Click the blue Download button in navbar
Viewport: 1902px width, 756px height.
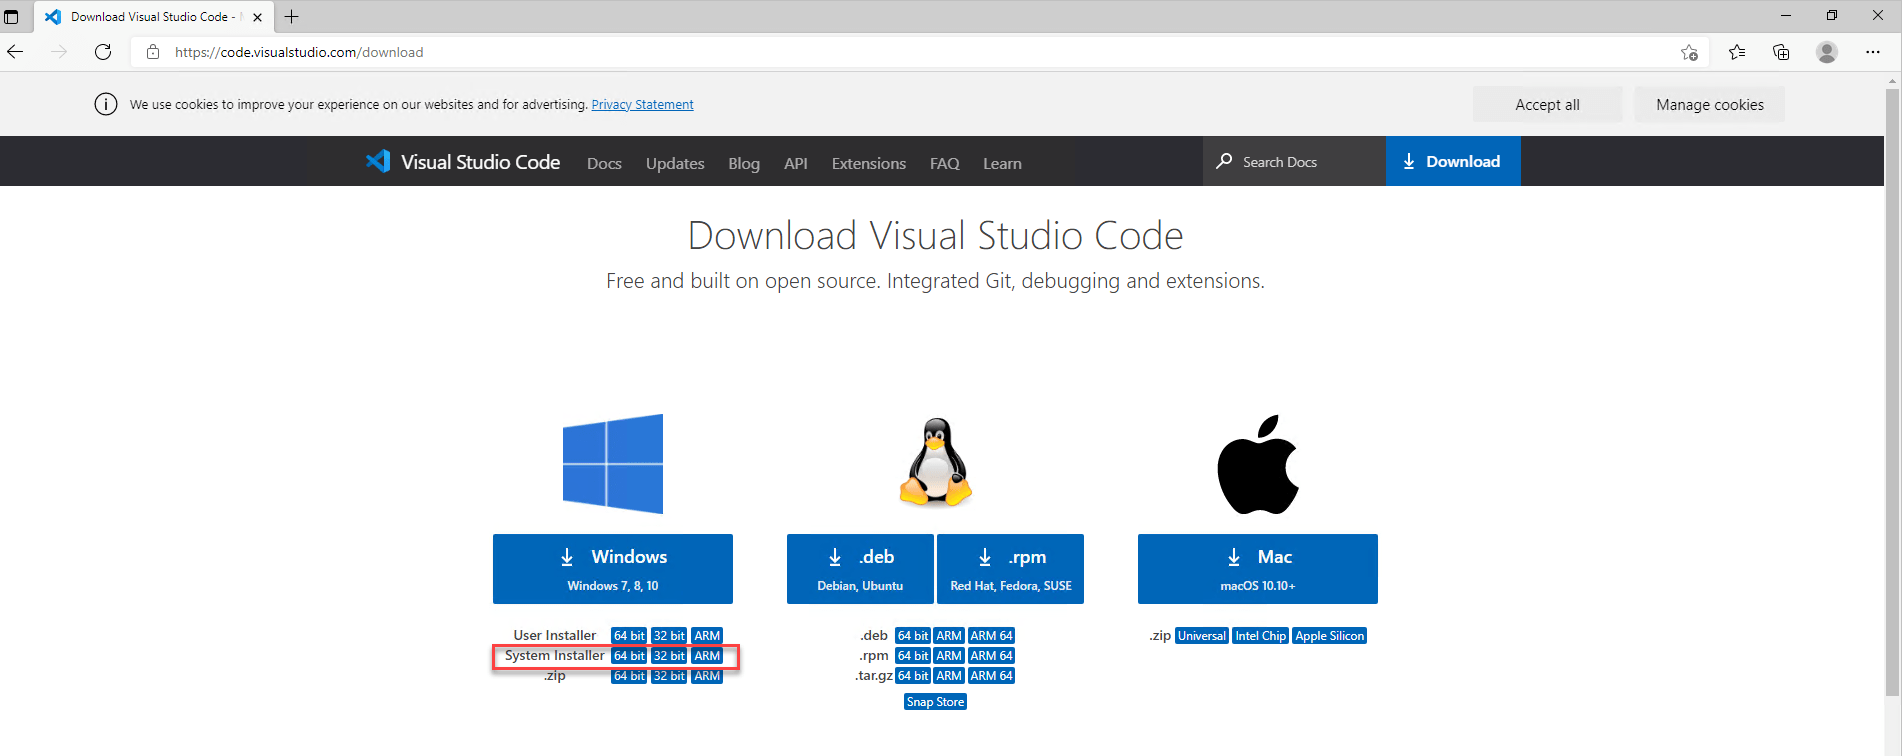[x=1453, y=161]
